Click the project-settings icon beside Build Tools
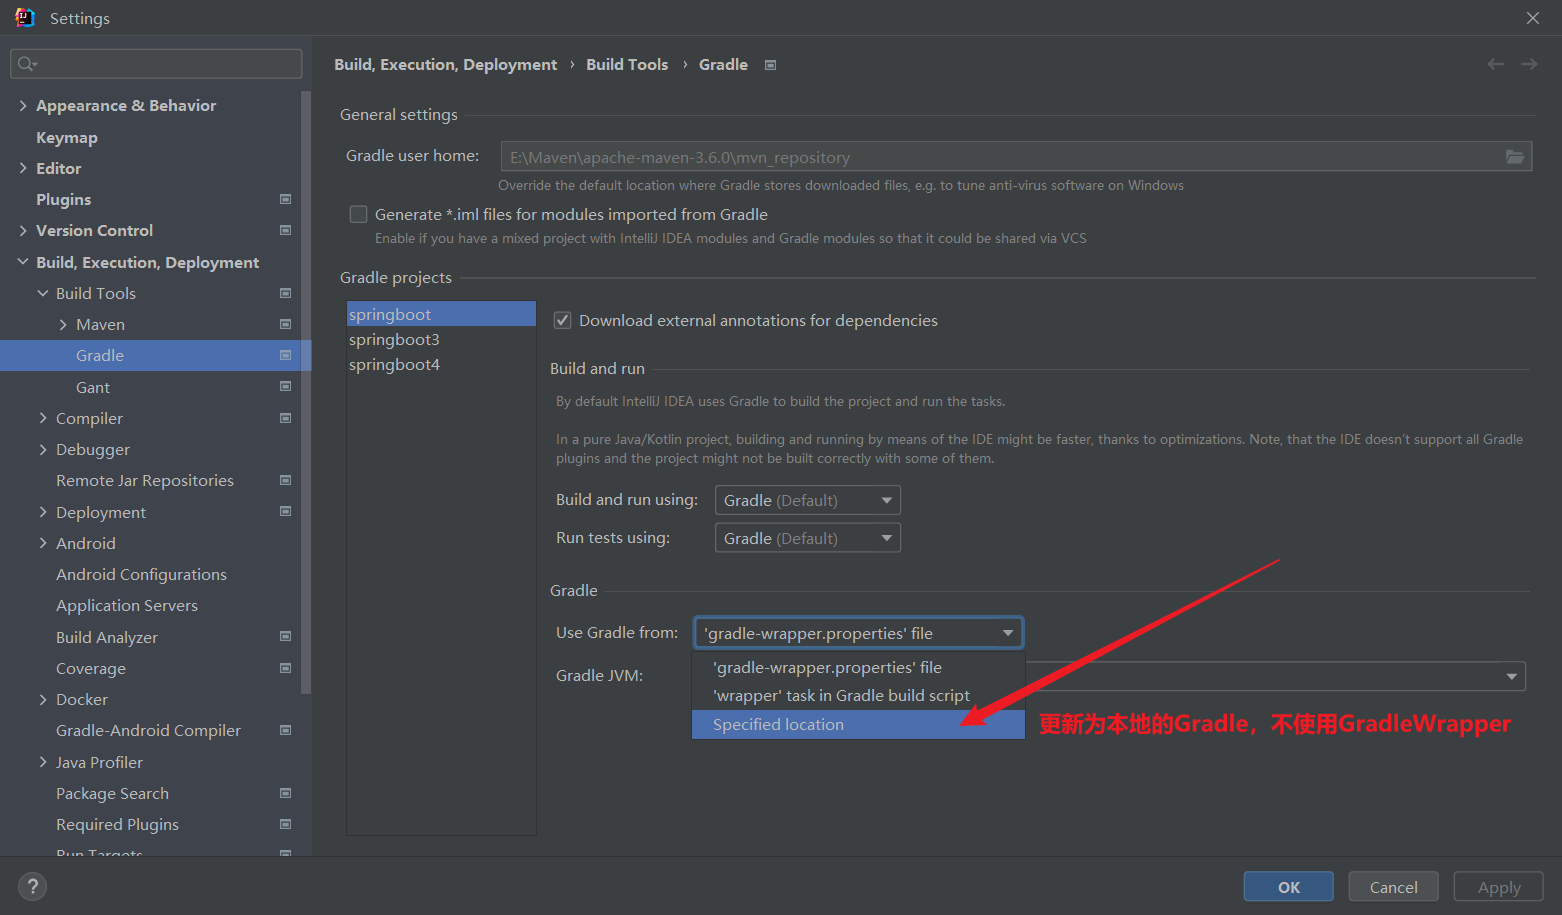This screenshot has height=915, width=1562. point(285,293)
